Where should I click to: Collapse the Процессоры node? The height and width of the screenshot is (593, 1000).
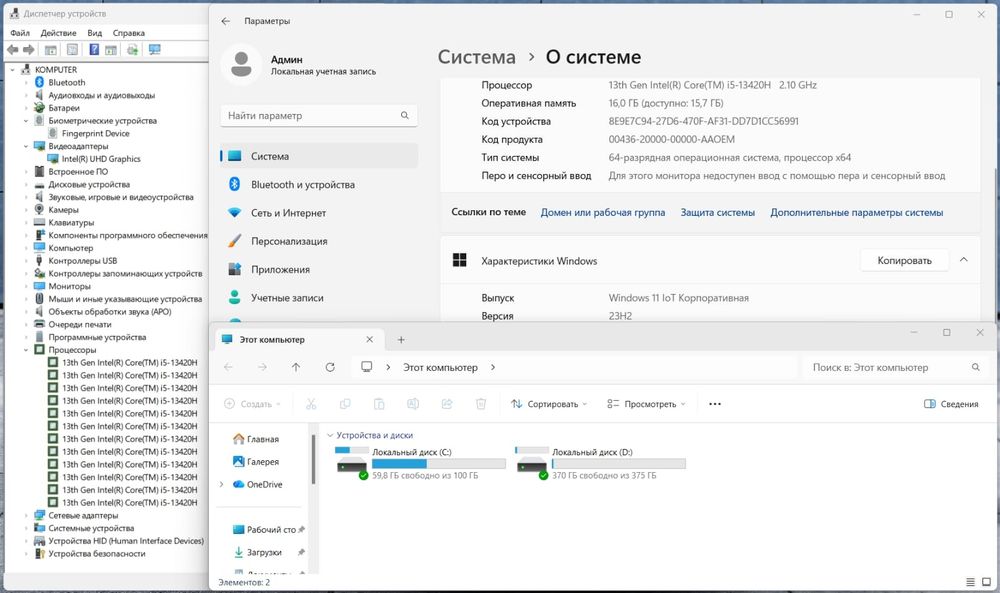pos(26,350)
